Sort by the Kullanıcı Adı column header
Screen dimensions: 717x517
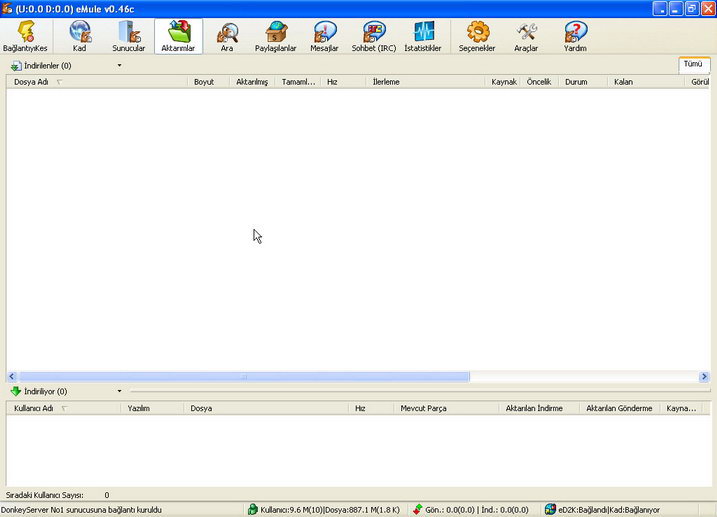[x=64, y=408]
